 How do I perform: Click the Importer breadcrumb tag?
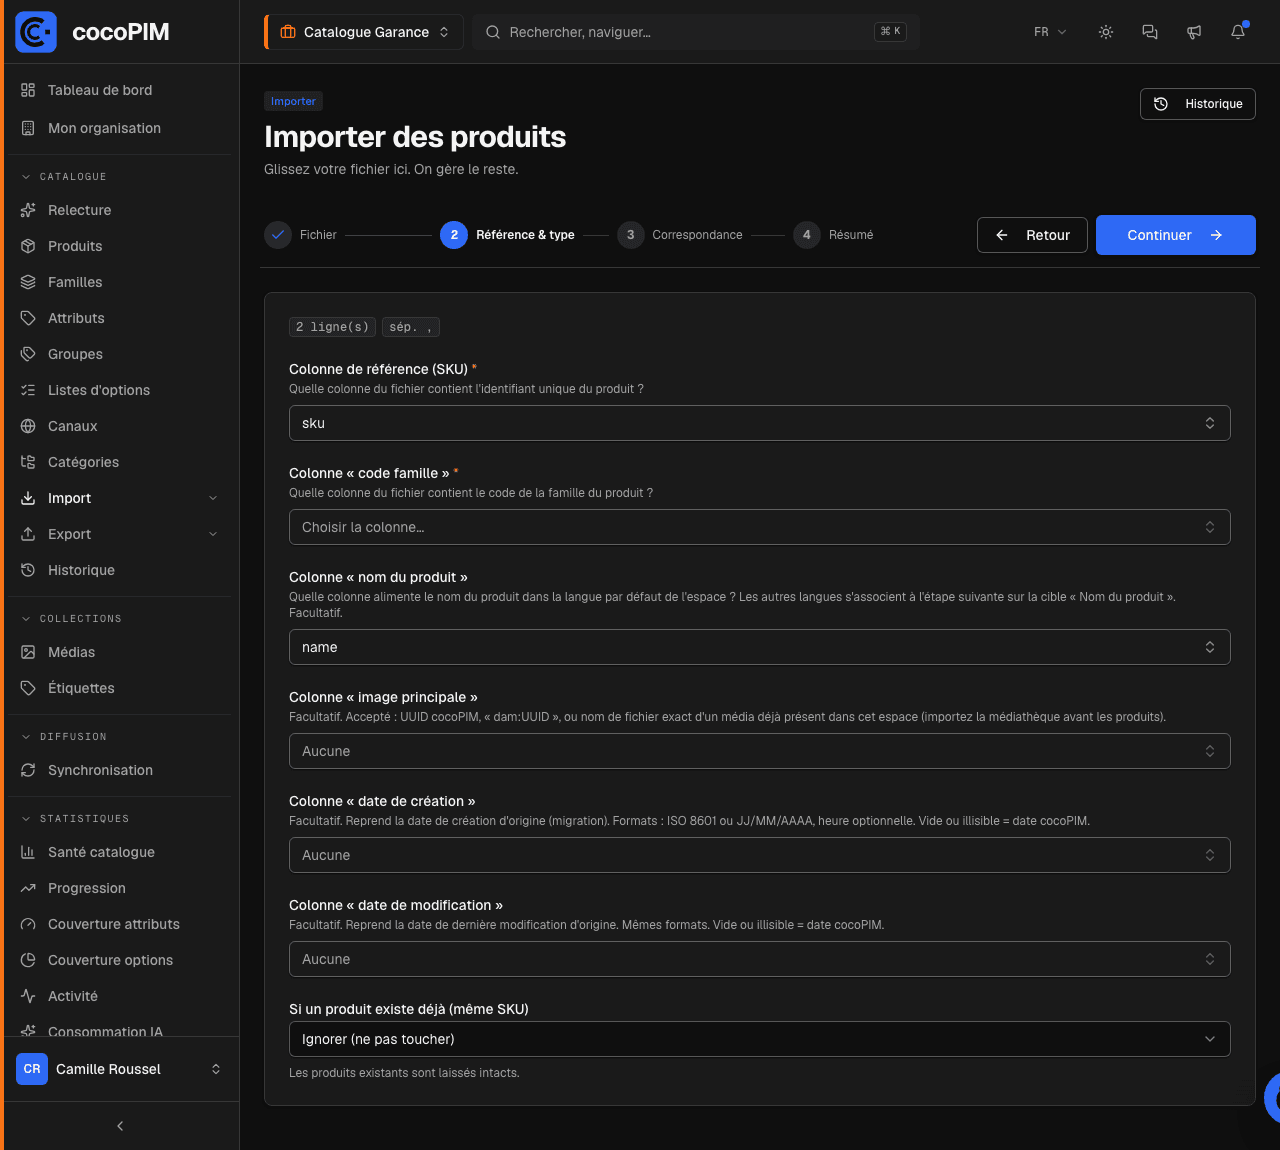click(x=293, y=101)
